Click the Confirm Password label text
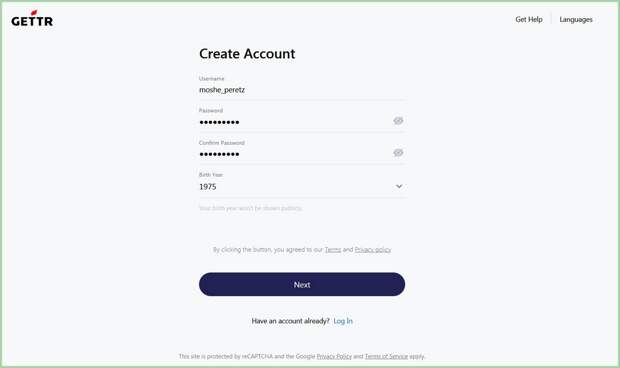Viewport: 620px width, 368px height. pos(222,143)
